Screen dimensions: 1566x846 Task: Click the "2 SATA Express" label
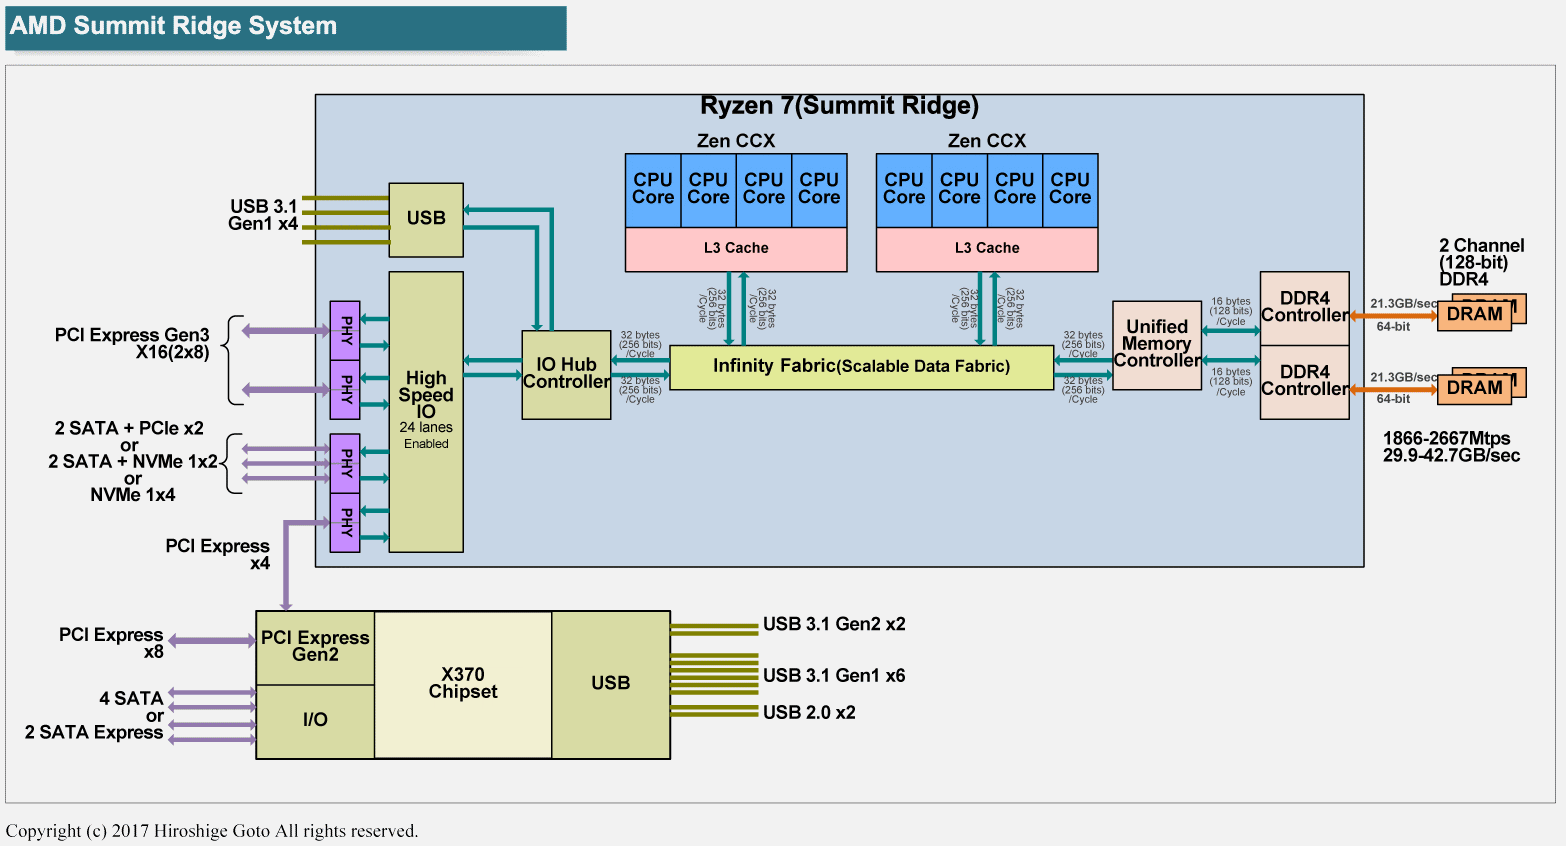tap(94, 732)
